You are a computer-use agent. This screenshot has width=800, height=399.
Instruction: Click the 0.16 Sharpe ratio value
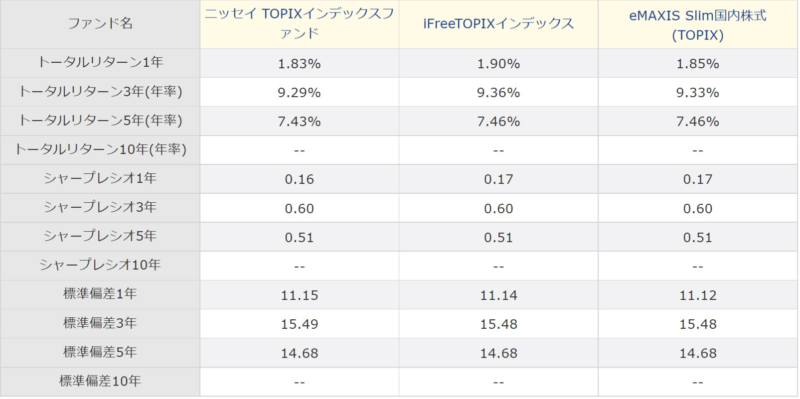(x=299, y=180)
